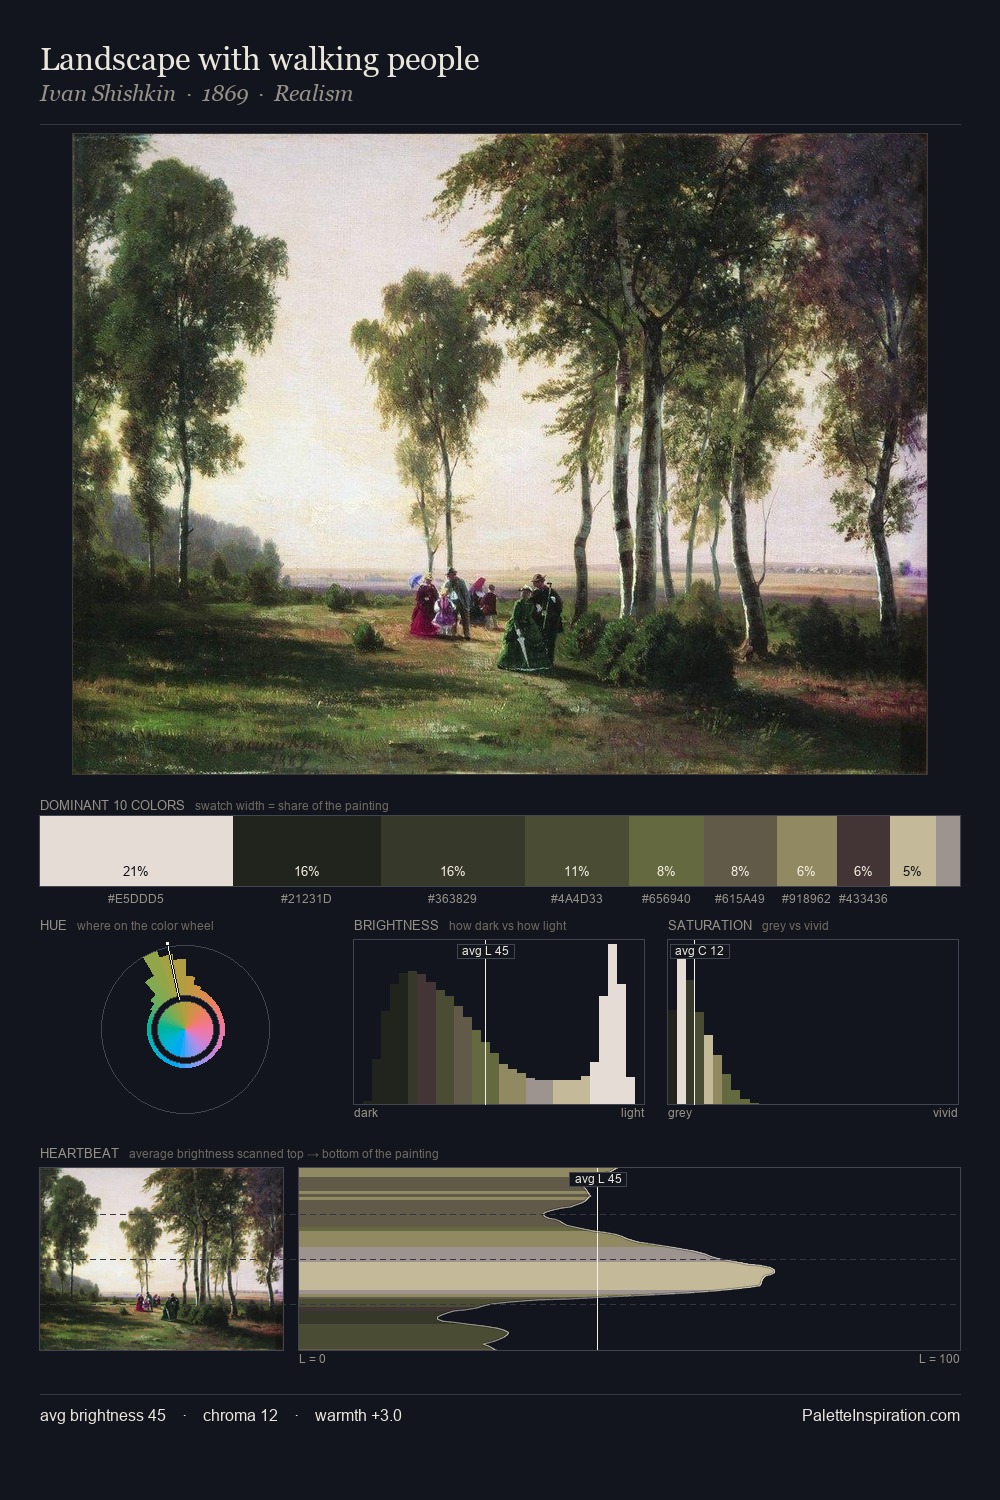Select the #615A49 brown-grey swatch
Viewport: 1000px width, 1500px height.
740,851
